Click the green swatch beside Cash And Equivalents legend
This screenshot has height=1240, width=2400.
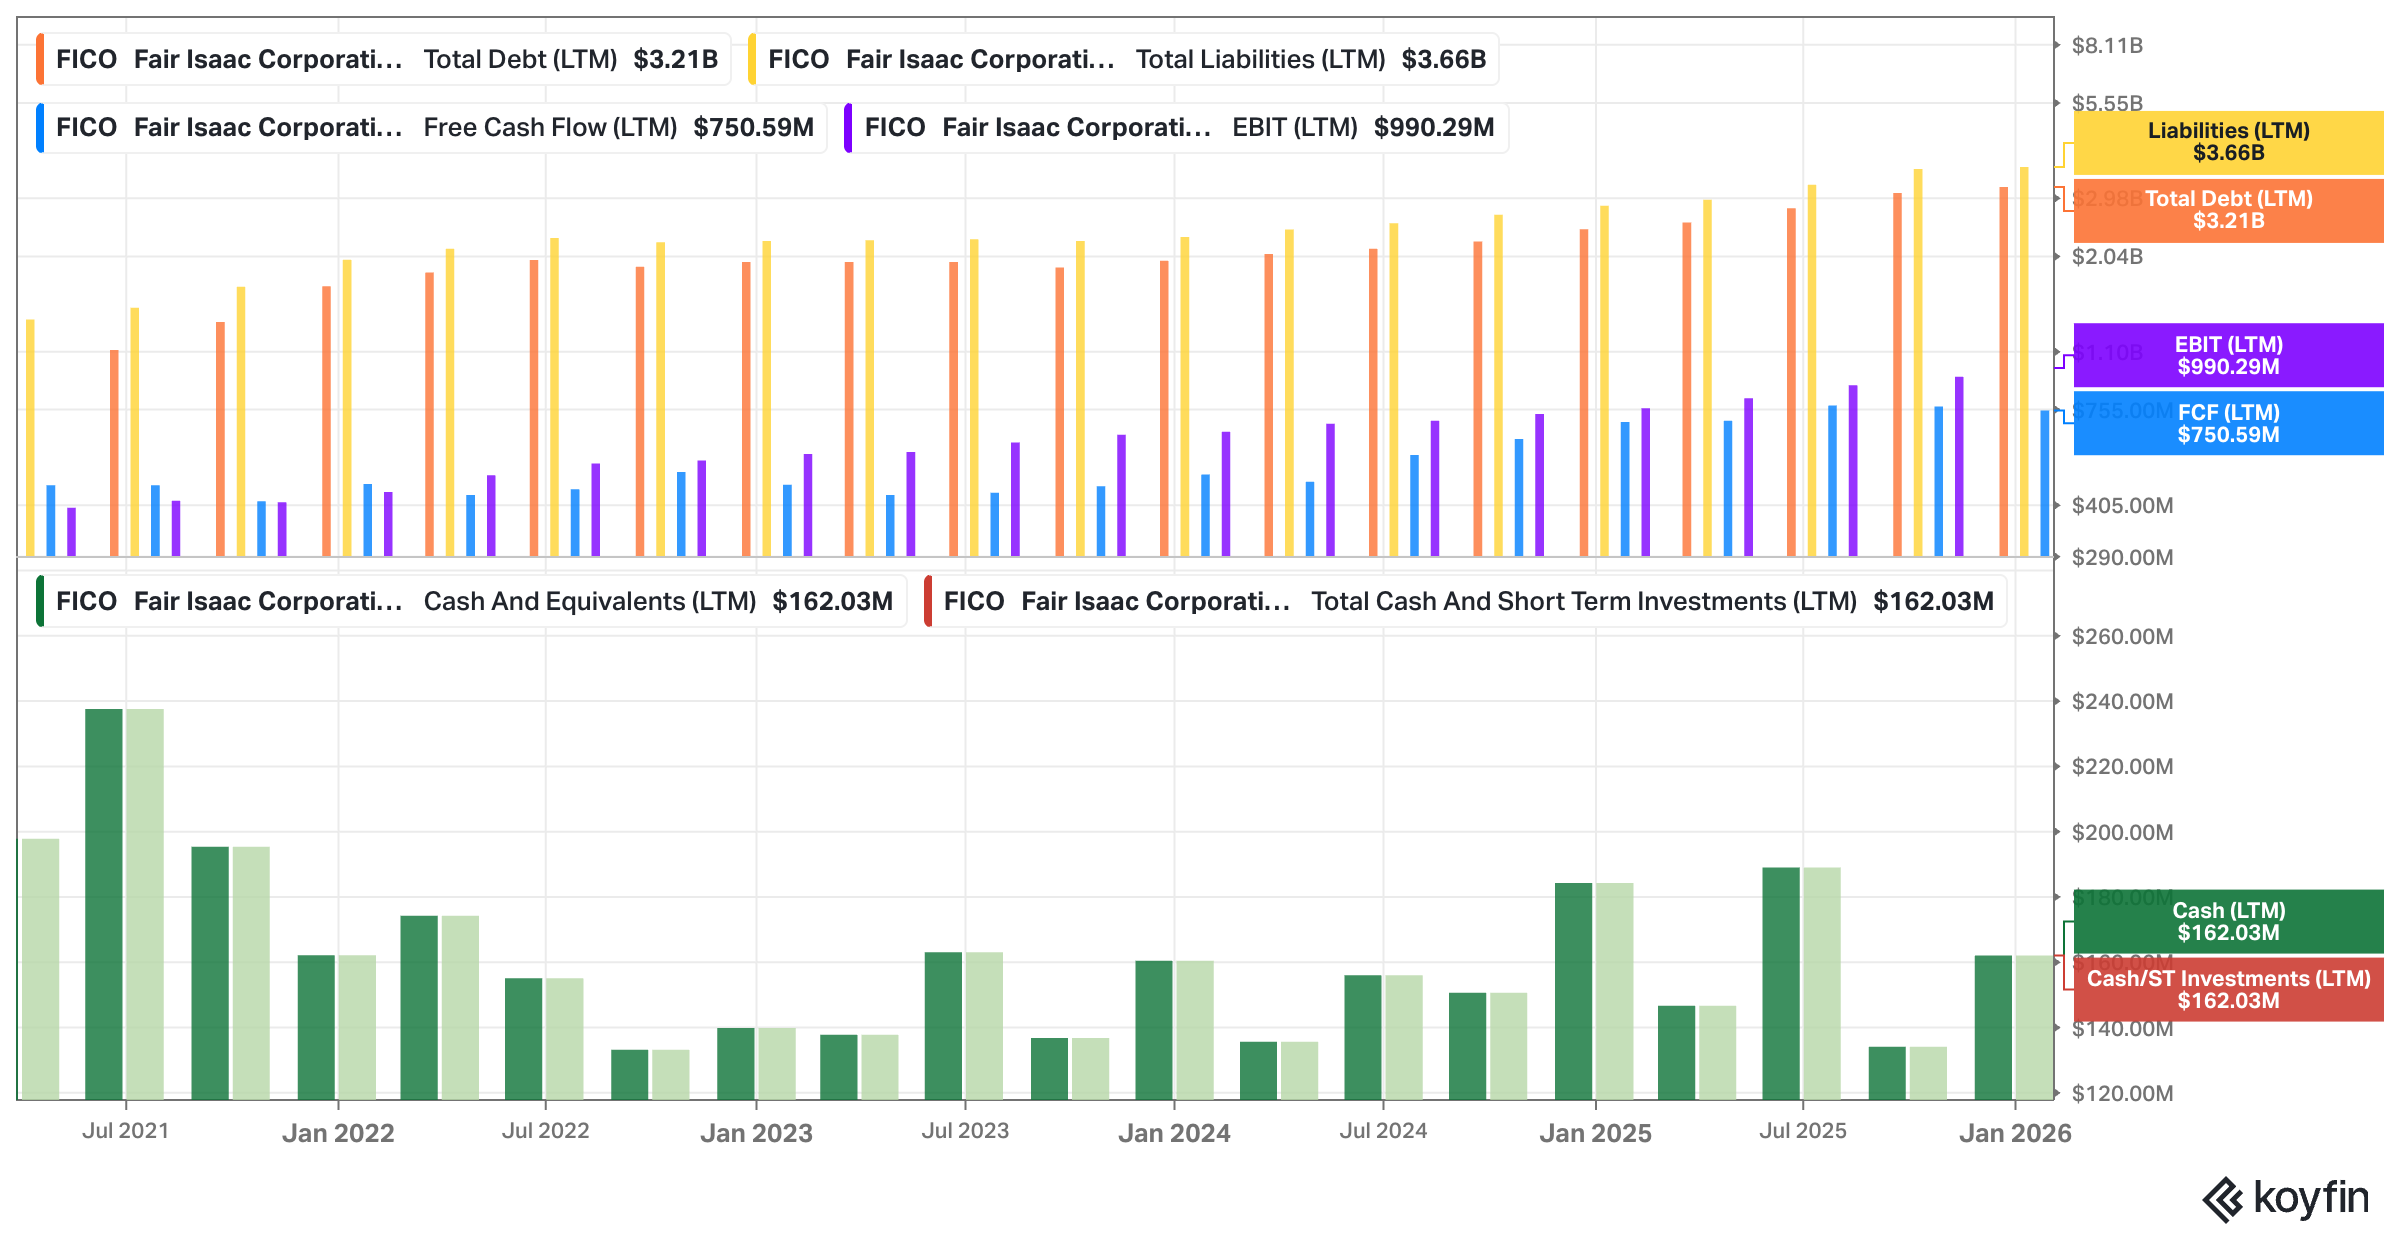click(x=40, y=601)
